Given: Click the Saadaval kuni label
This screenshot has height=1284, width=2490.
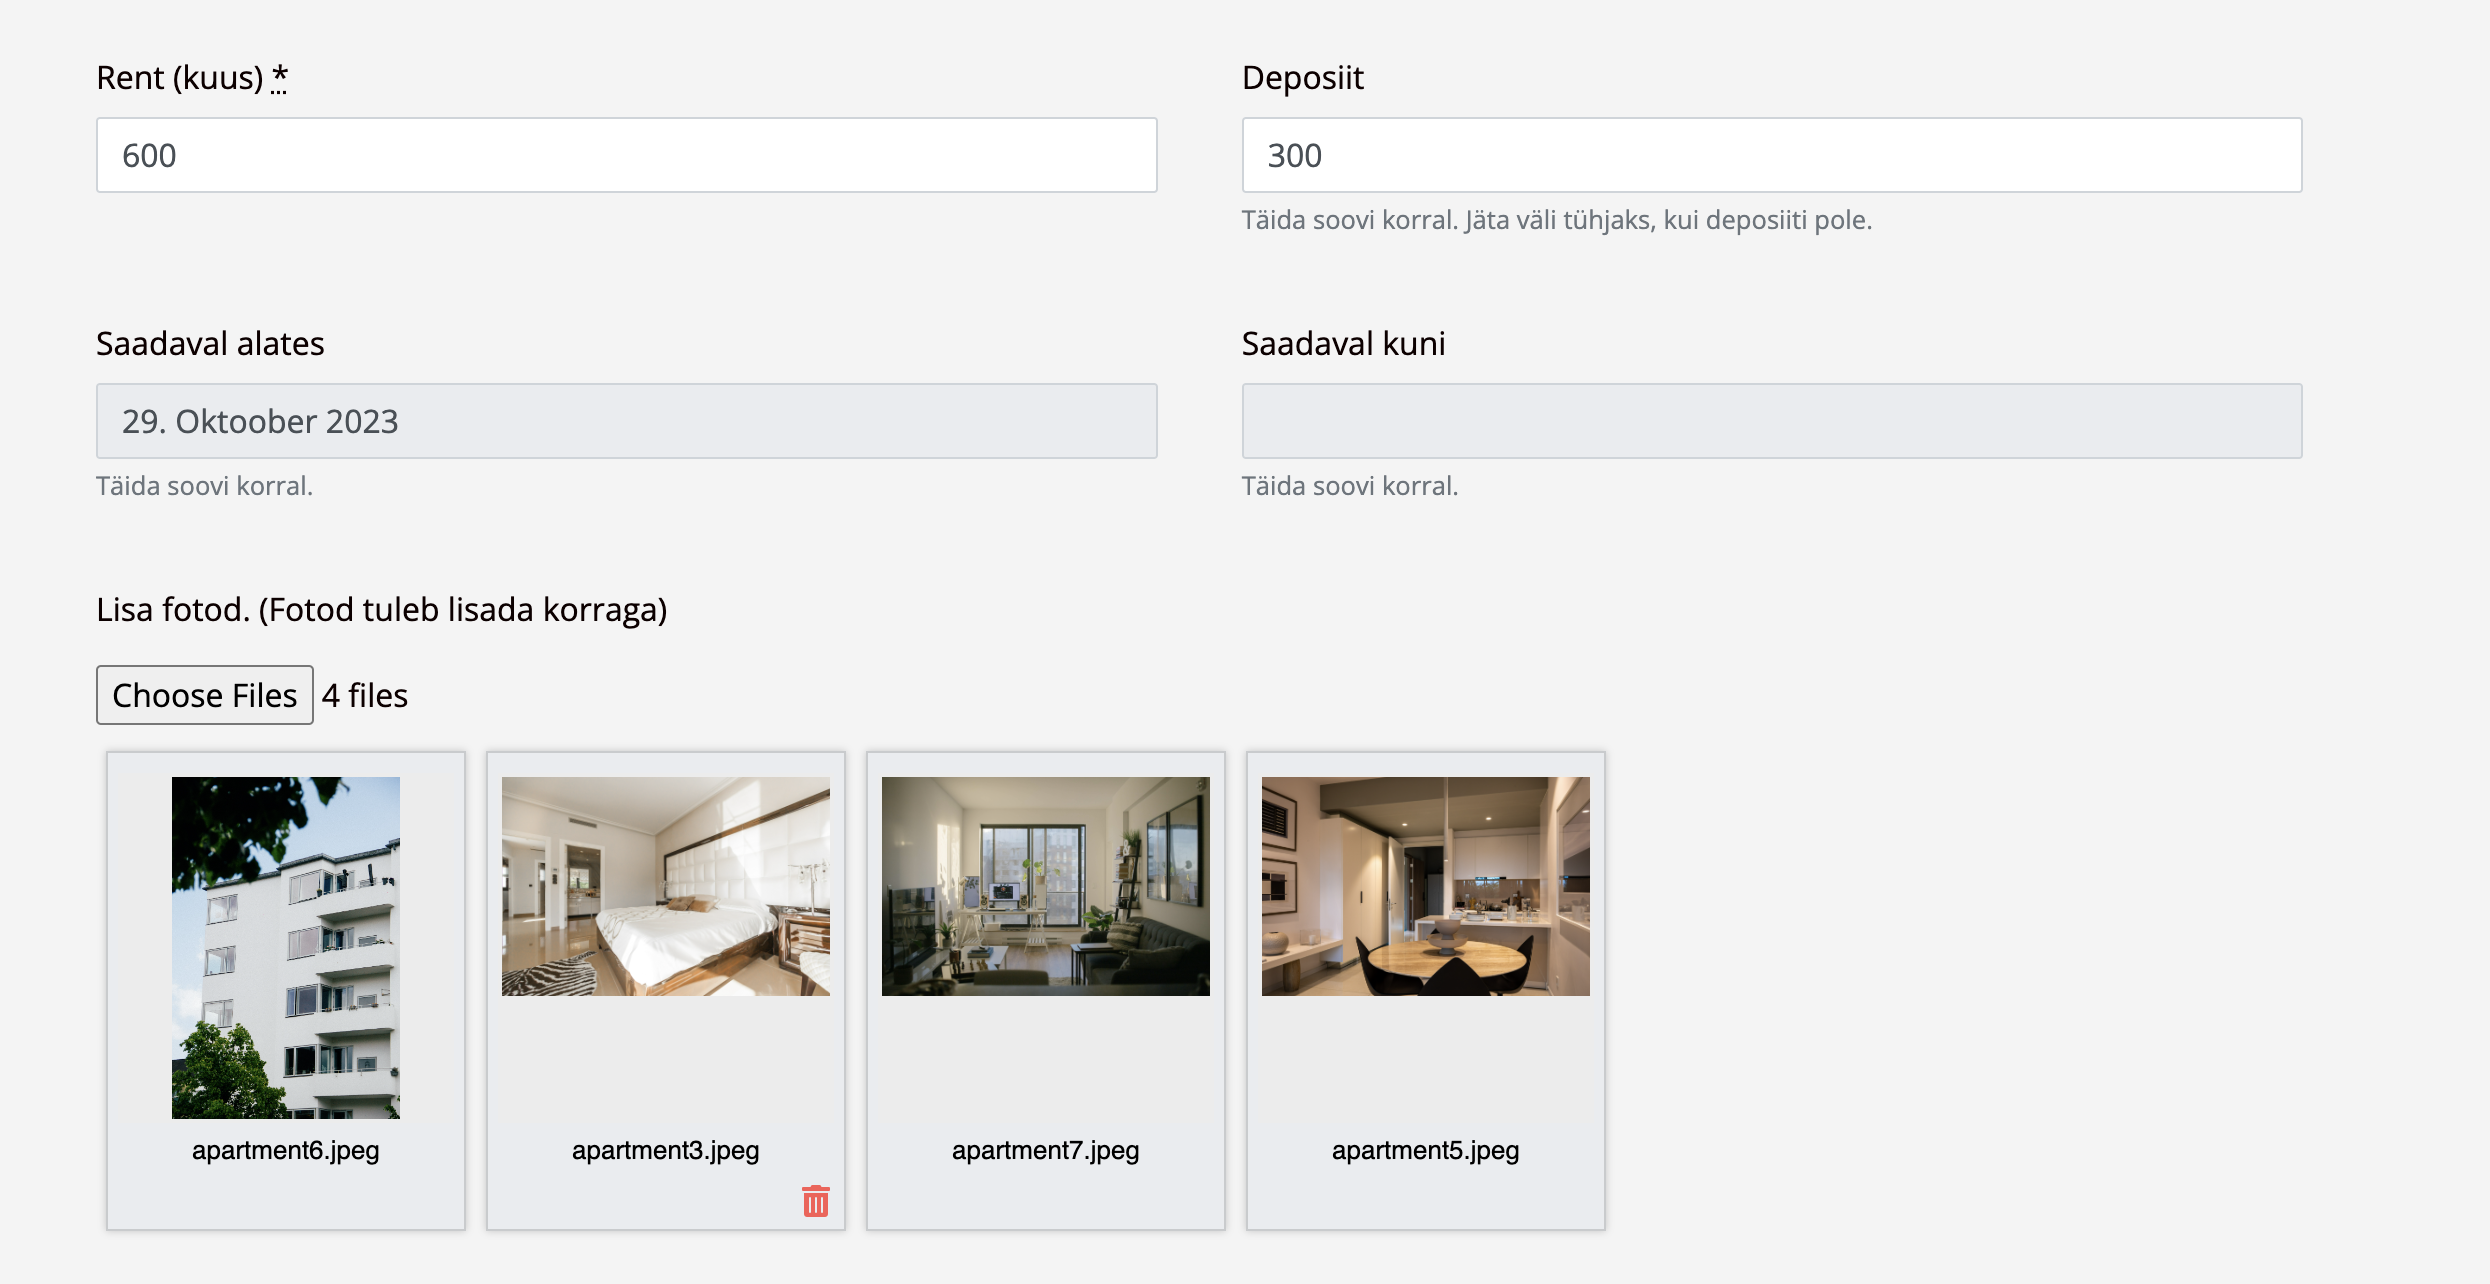Looking at the screenshot, I should (x=1343, y=343).
